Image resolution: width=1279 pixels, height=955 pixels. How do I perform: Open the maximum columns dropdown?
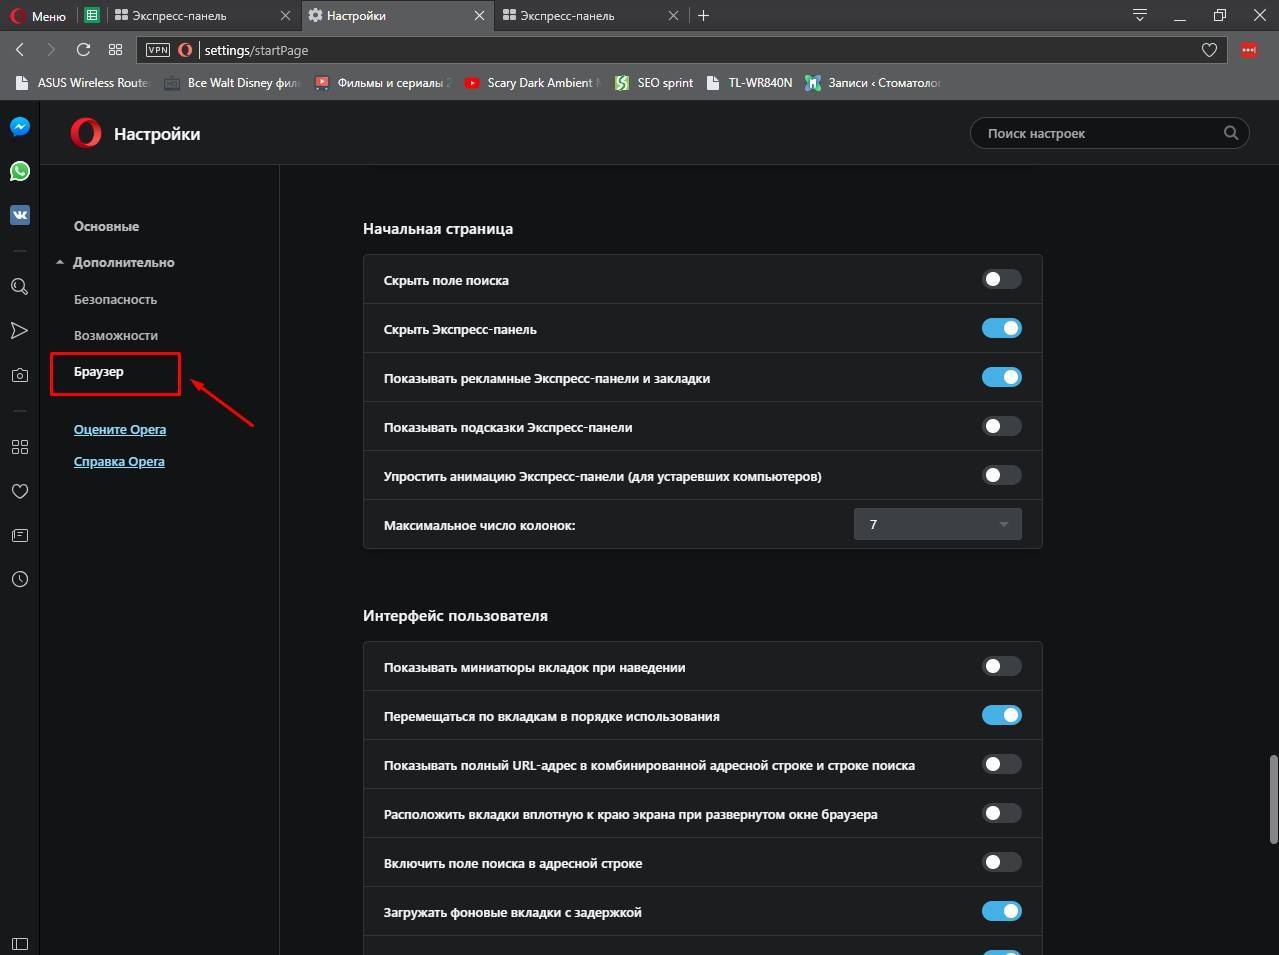937,524
